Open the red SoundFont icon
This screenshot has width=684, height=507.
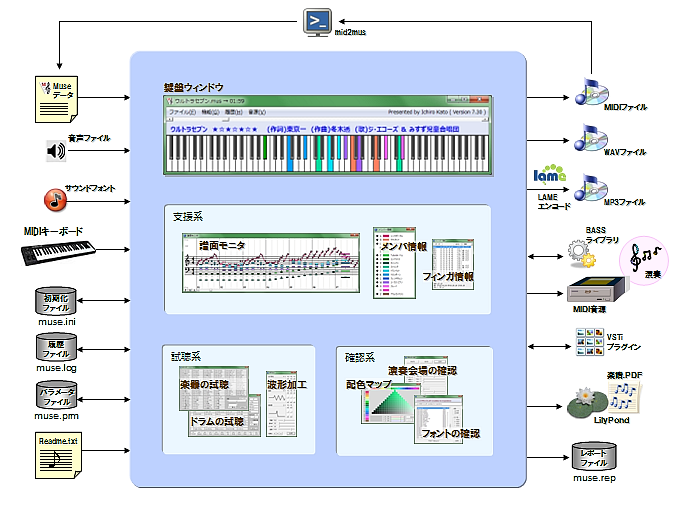55,199
